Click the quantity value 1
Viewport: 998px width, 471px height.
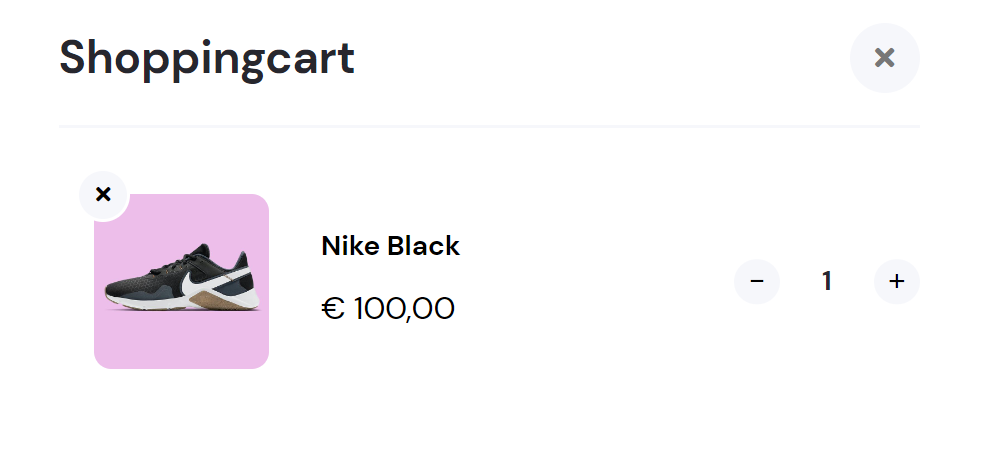(x=827, y=281)
